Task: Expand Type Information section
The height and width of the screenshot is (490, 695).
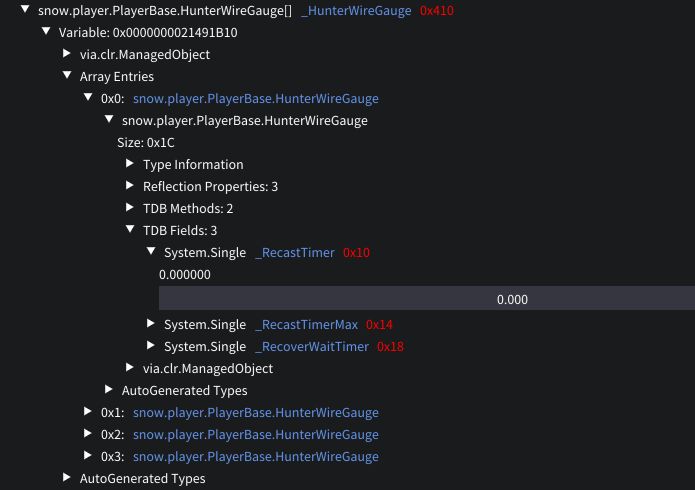Action: (x=130, y=164)
